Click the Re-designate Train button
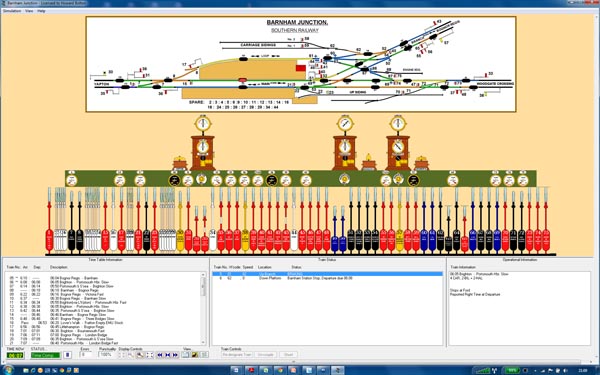The image size is (600, 375). [237, 355]
